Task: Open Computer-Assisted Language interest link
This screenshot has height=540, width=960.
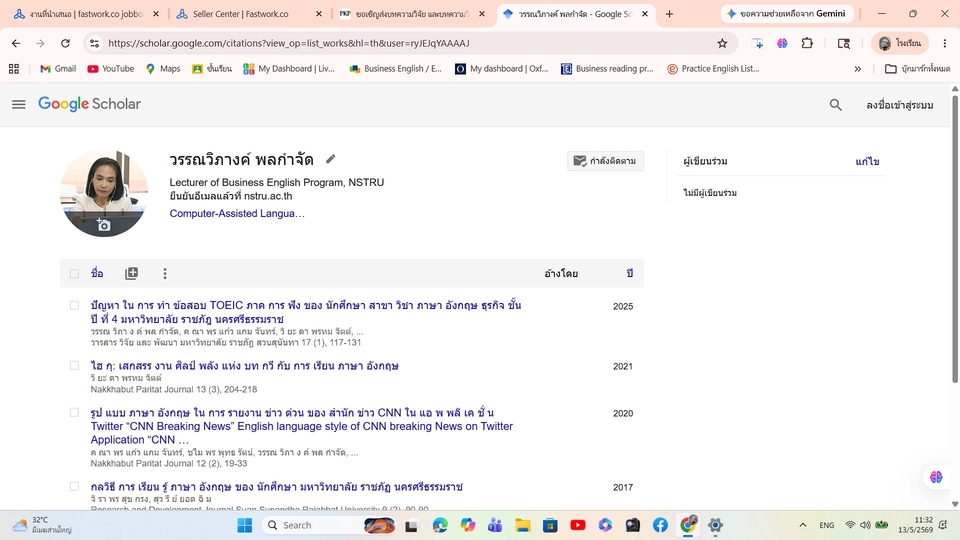Action: pos(237,213)
